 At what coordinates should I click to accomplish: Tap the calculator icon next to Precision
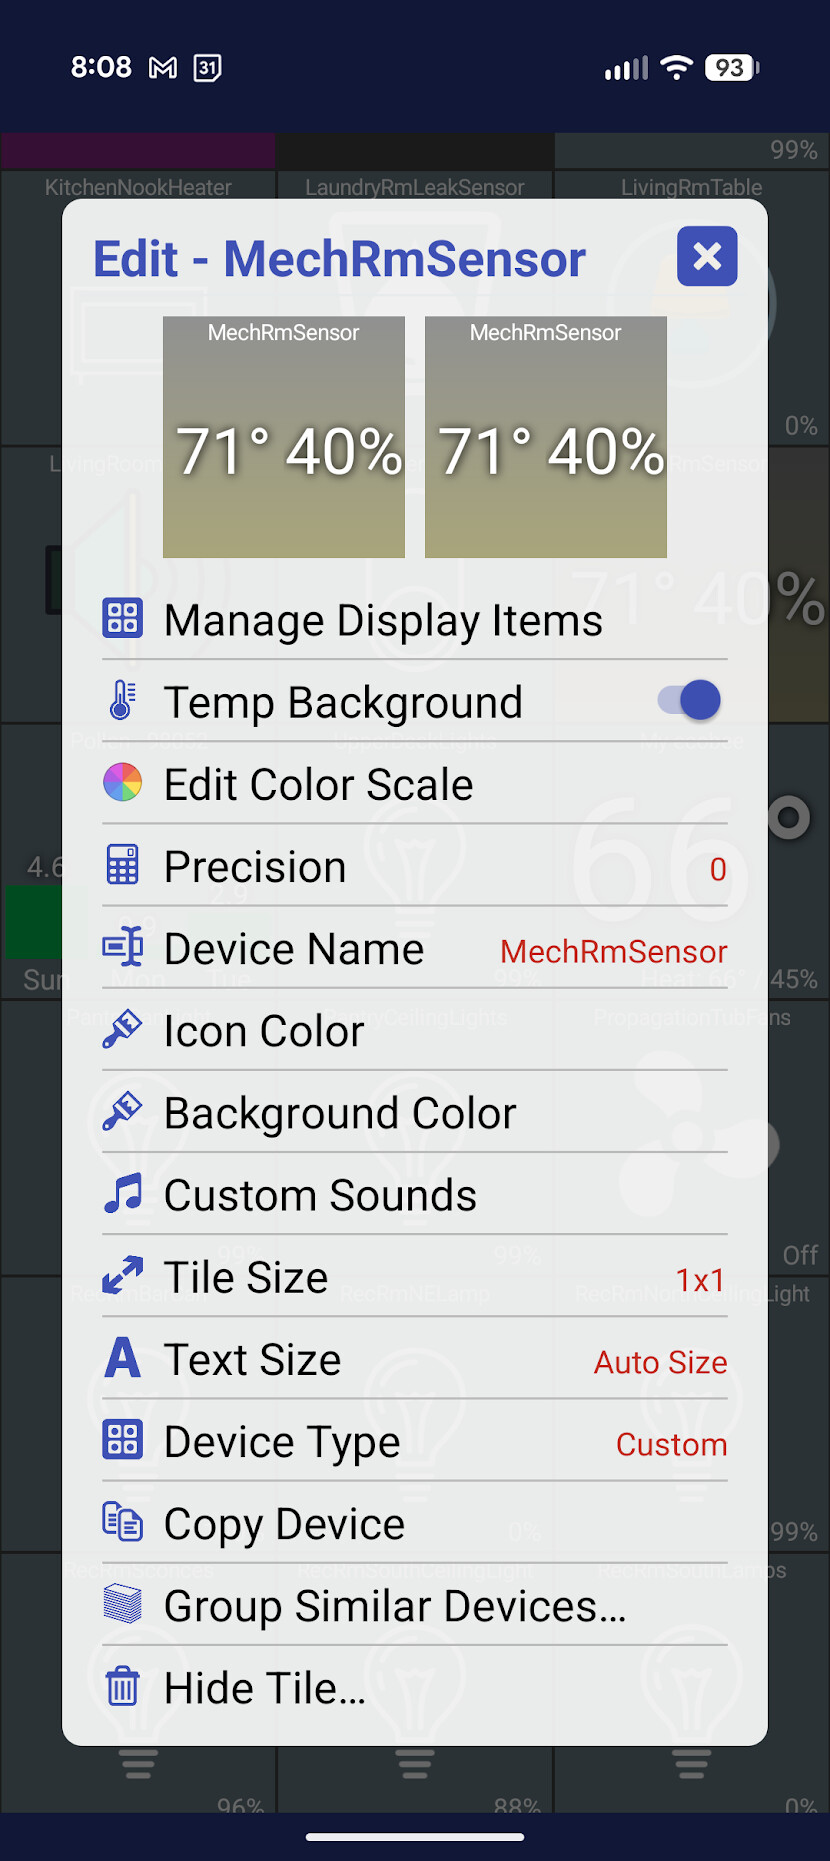pos(123,865)
